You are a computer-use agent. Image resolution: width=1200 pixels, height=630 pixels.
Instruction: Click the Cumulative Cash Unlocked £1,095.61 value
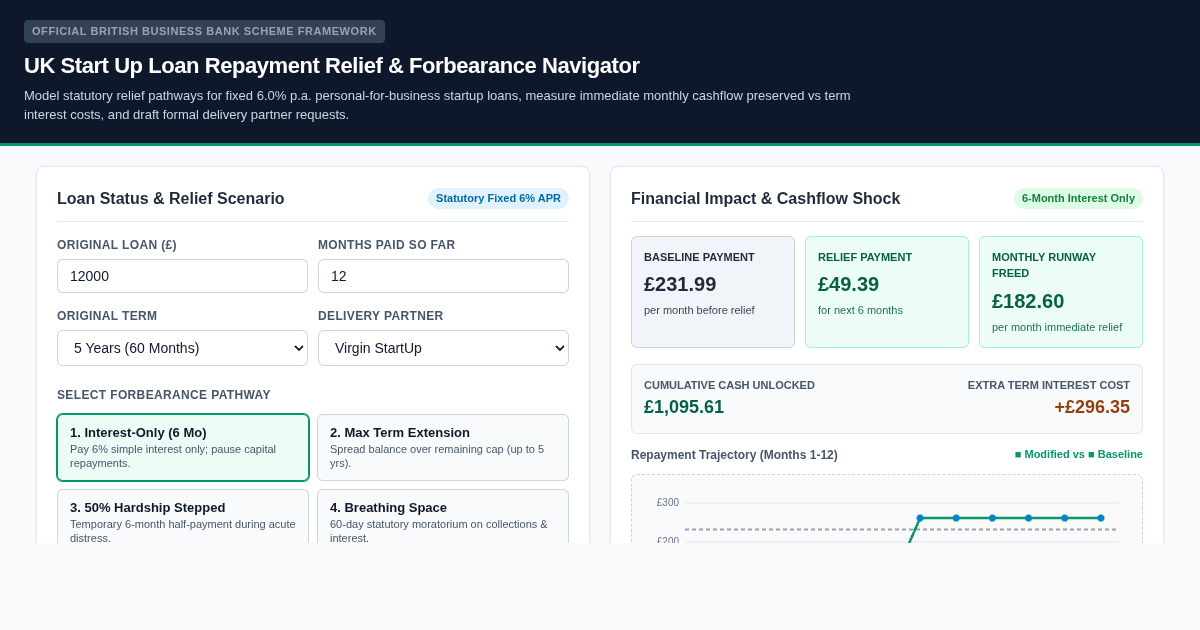click(684, 407)
